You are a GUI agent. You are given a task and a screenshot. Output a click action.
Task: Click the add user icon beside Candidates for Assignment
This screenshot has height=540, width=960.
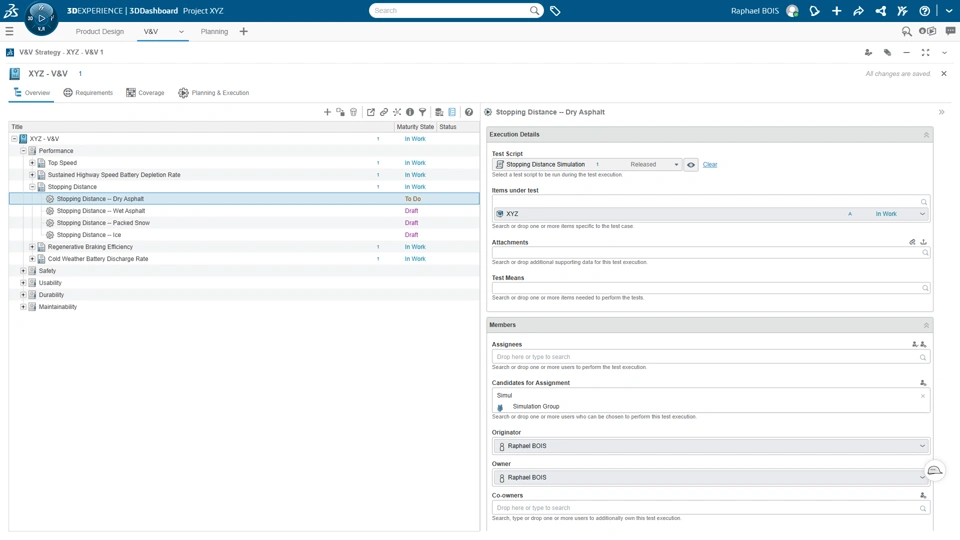coord(923,383)
